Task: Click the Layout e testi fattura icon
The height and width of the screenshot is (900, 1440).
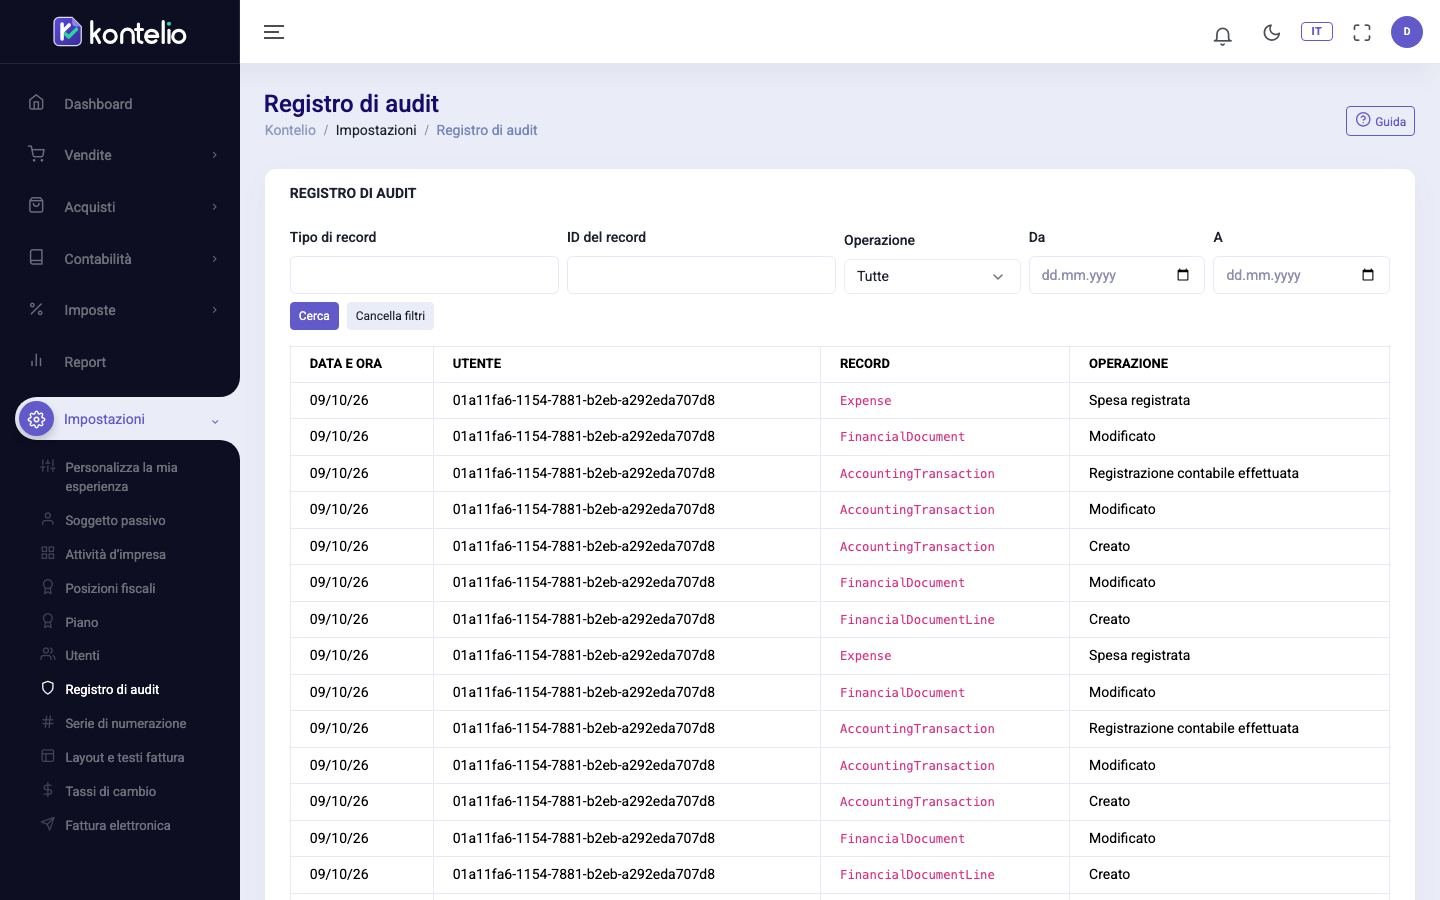Action: coord(47,756)
